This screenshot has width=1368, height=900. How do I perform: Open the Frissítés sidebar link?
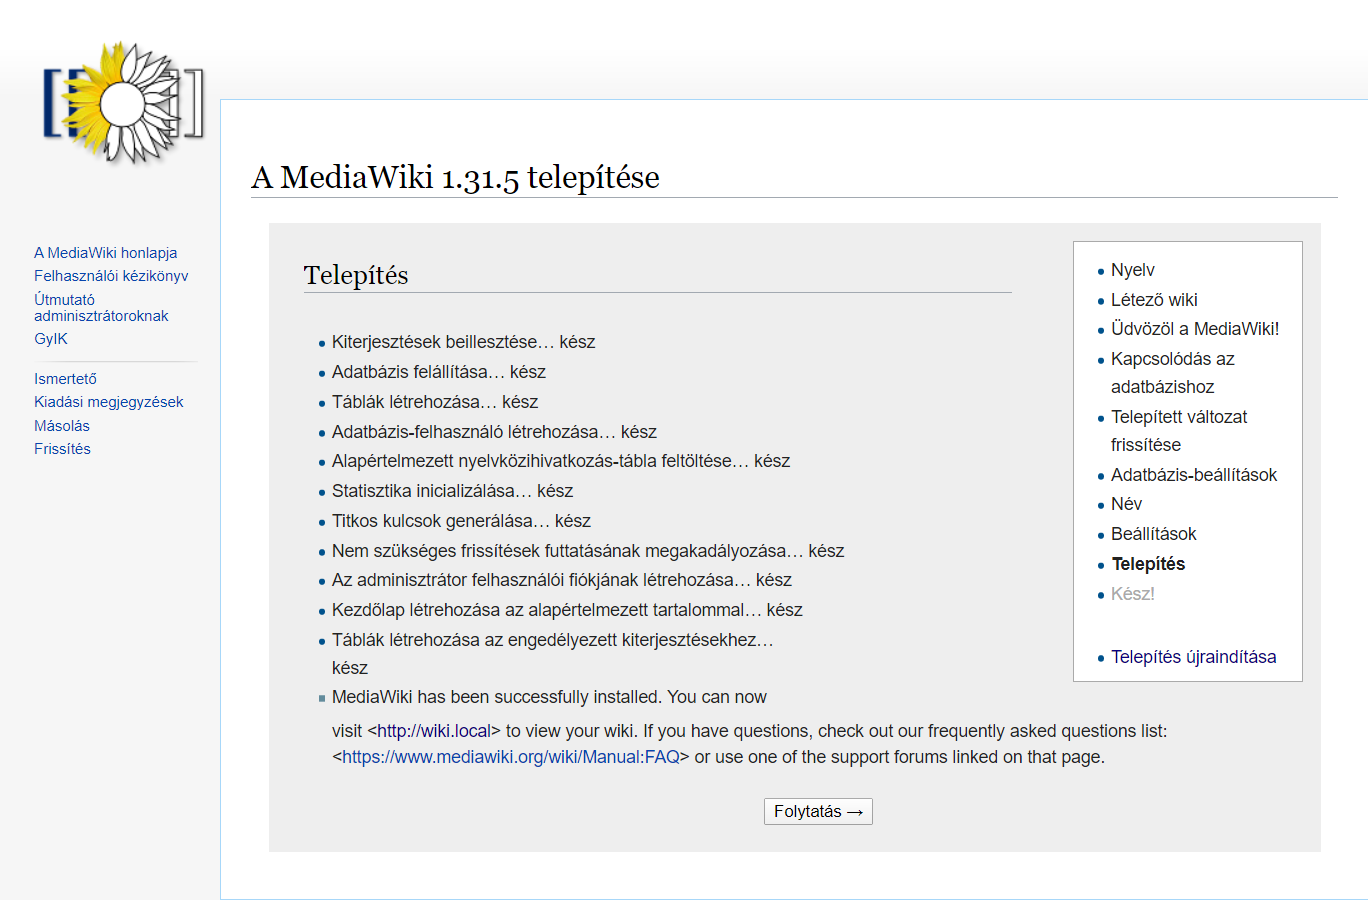(62, 449)
